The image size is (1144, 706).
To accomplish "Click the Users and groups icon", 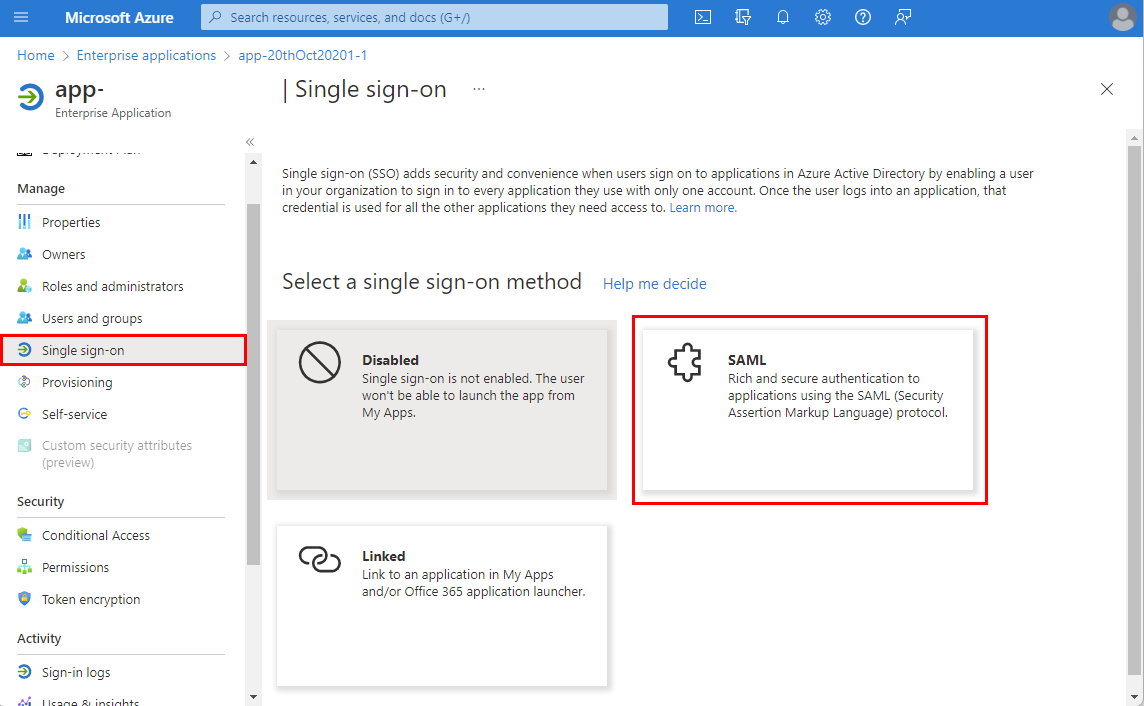I will pyautogui.click(x=25, y=318).
